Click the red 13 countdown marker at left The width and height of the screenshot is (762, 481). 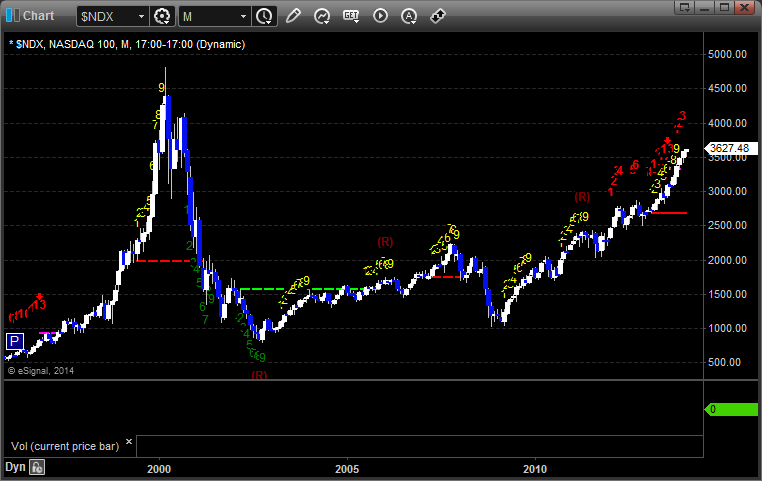(x=40, y=305)
